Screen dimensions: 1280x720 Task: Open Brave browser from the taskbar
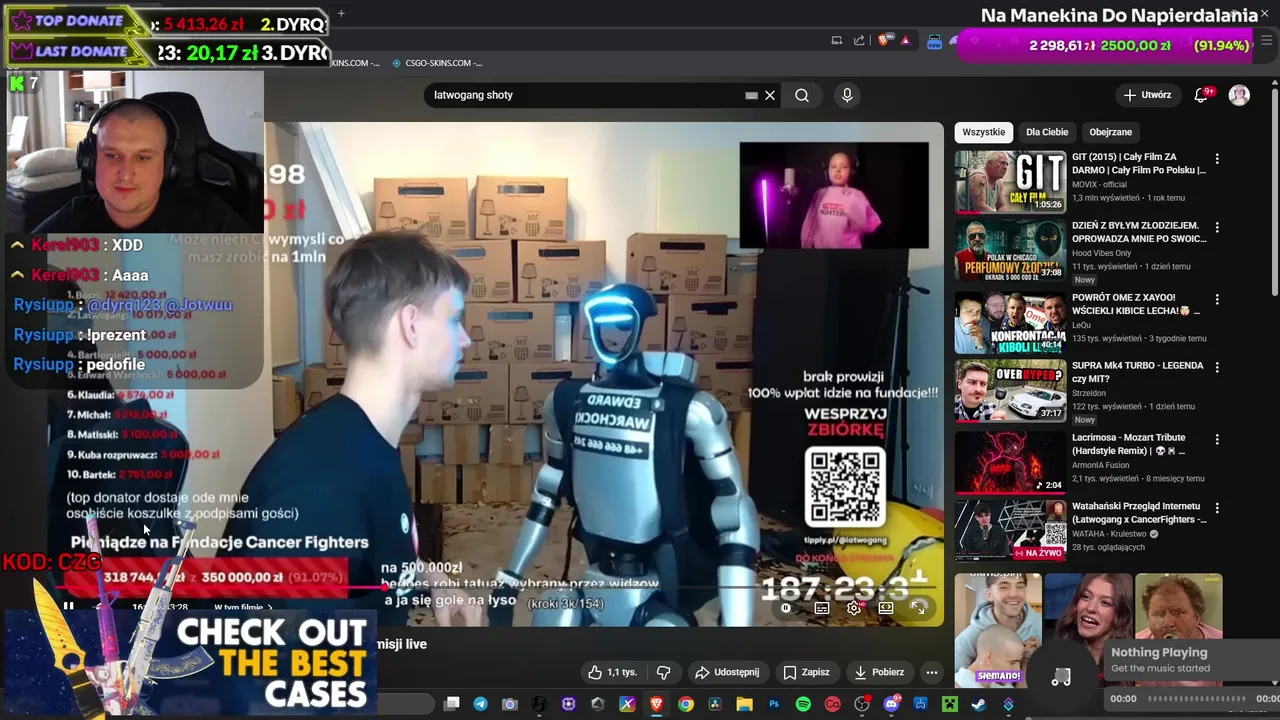click(x=656, y=704)
